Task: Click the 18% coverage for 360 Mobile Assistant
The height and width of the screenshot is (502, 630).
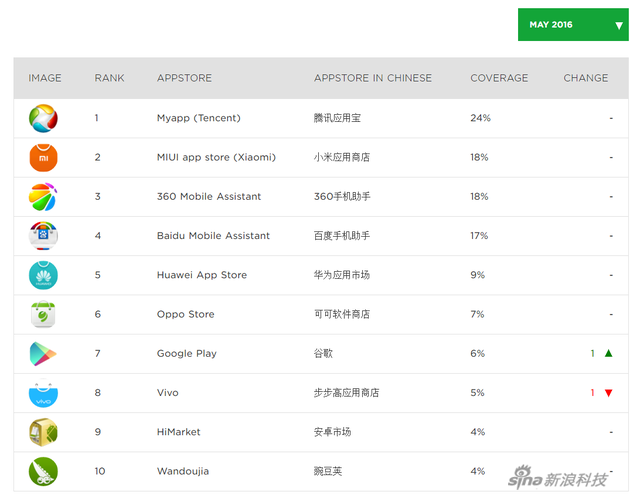Action: tap(479, 197)
